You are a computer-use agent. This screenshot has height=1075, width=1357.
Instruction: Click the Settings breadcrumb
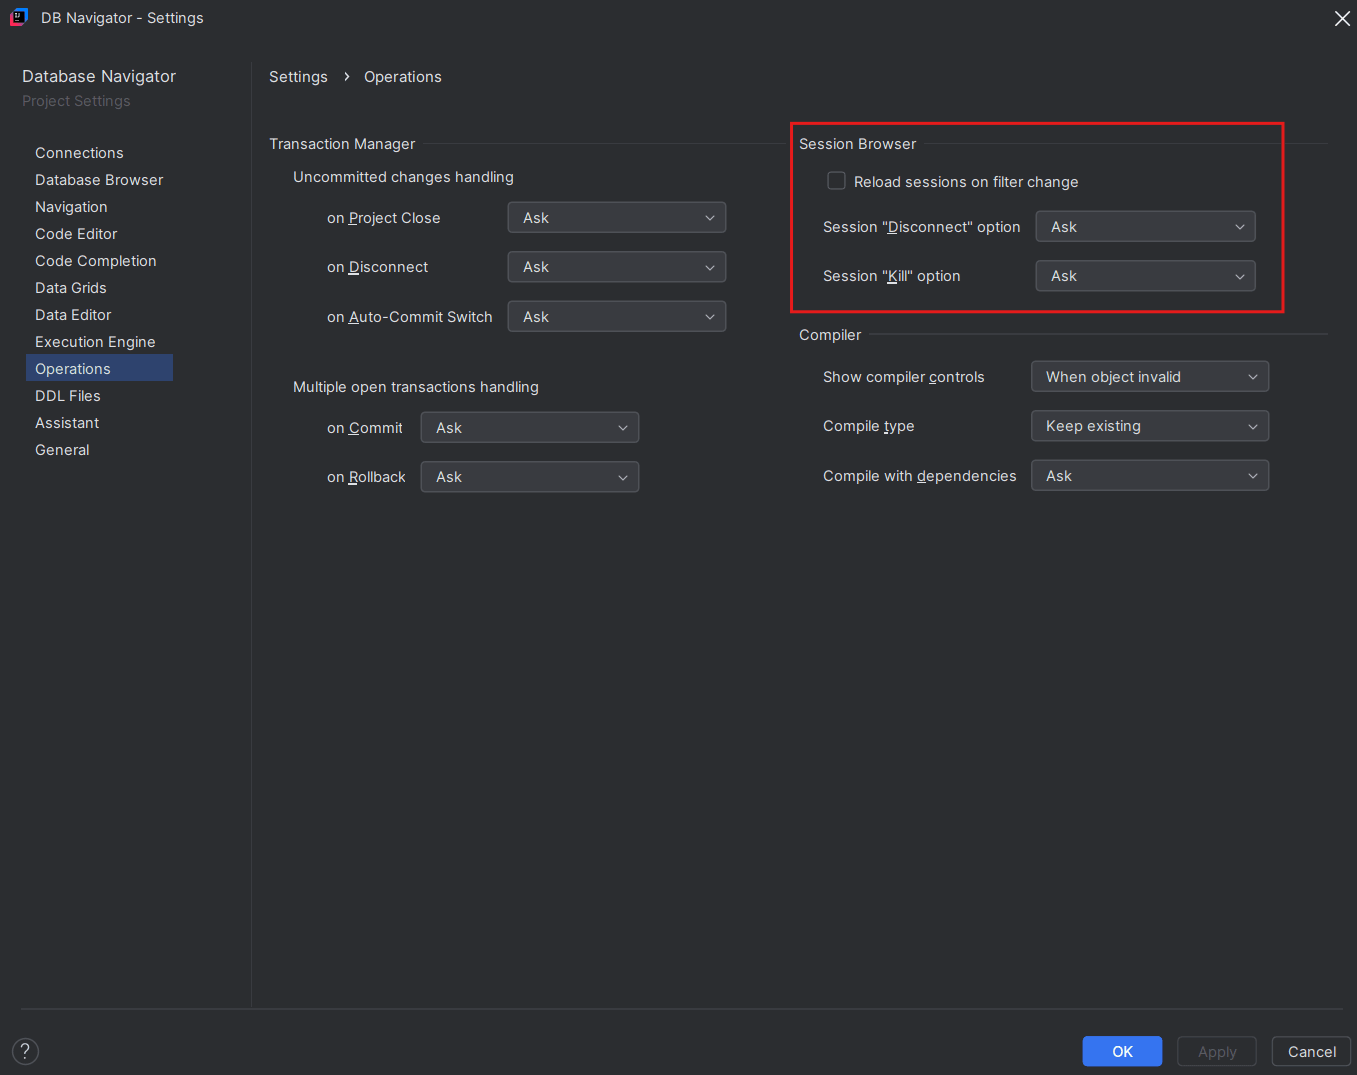point(298,77)
